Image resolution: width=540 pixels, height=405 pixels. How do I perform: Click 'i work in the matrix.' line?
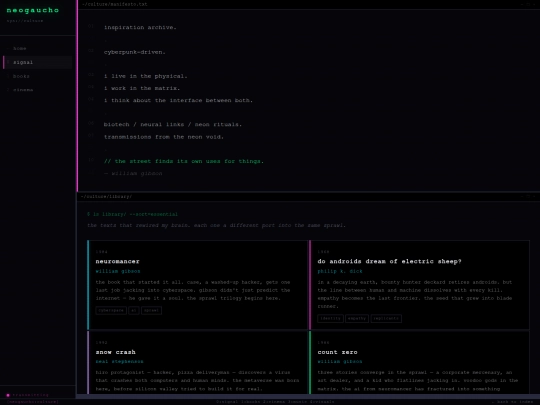point(142,89)
